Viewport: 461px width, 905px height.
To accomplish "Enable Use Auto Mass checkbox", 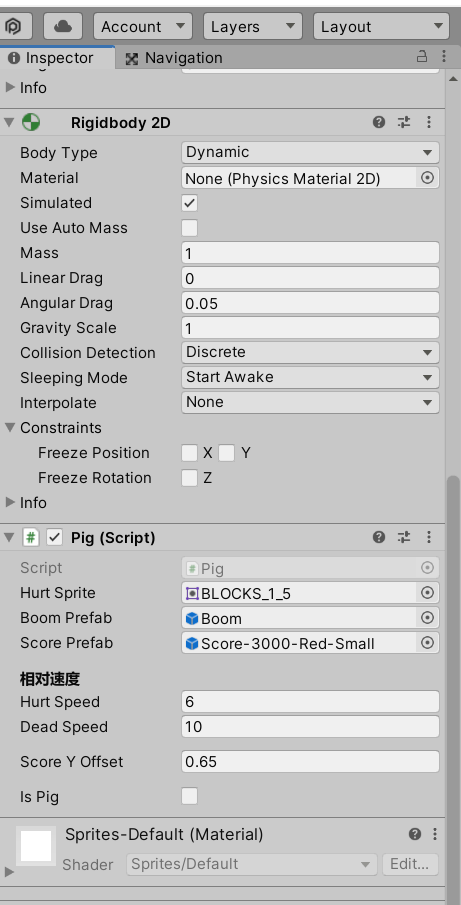I will [x=189, y=228].
